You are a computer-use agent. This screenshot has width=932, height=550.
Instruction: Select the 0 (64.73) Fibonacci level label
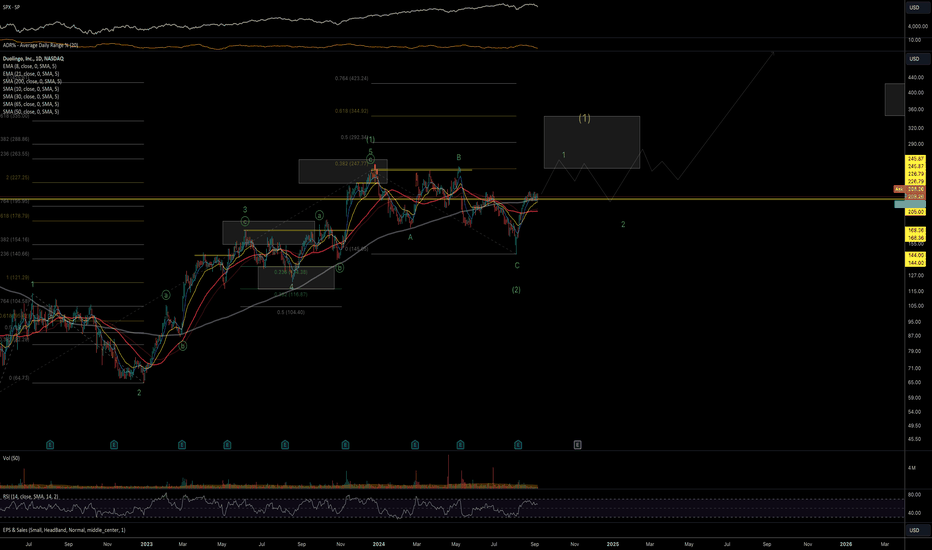coord(19,378)
